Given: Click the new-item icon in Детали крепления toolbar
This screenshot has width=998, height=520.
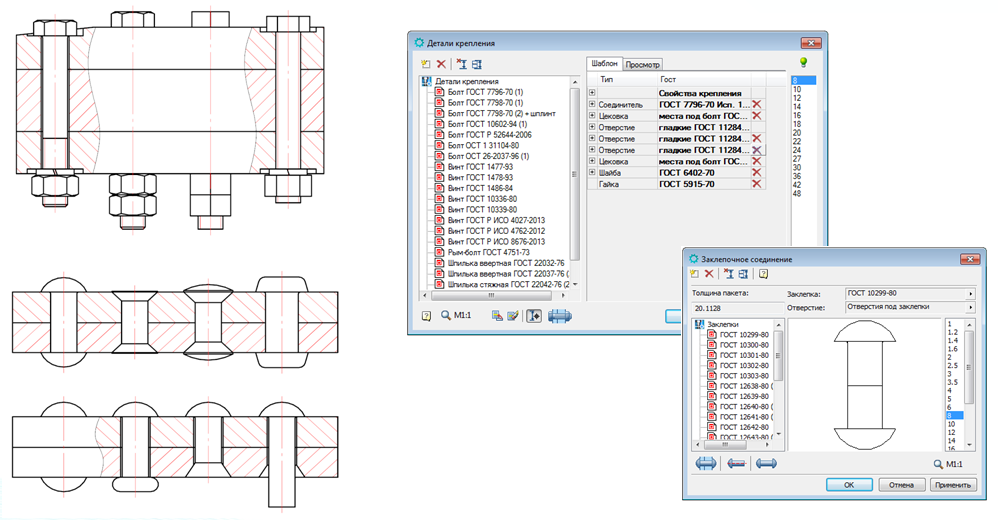Looking at the screenshot, I should point(426,64).
